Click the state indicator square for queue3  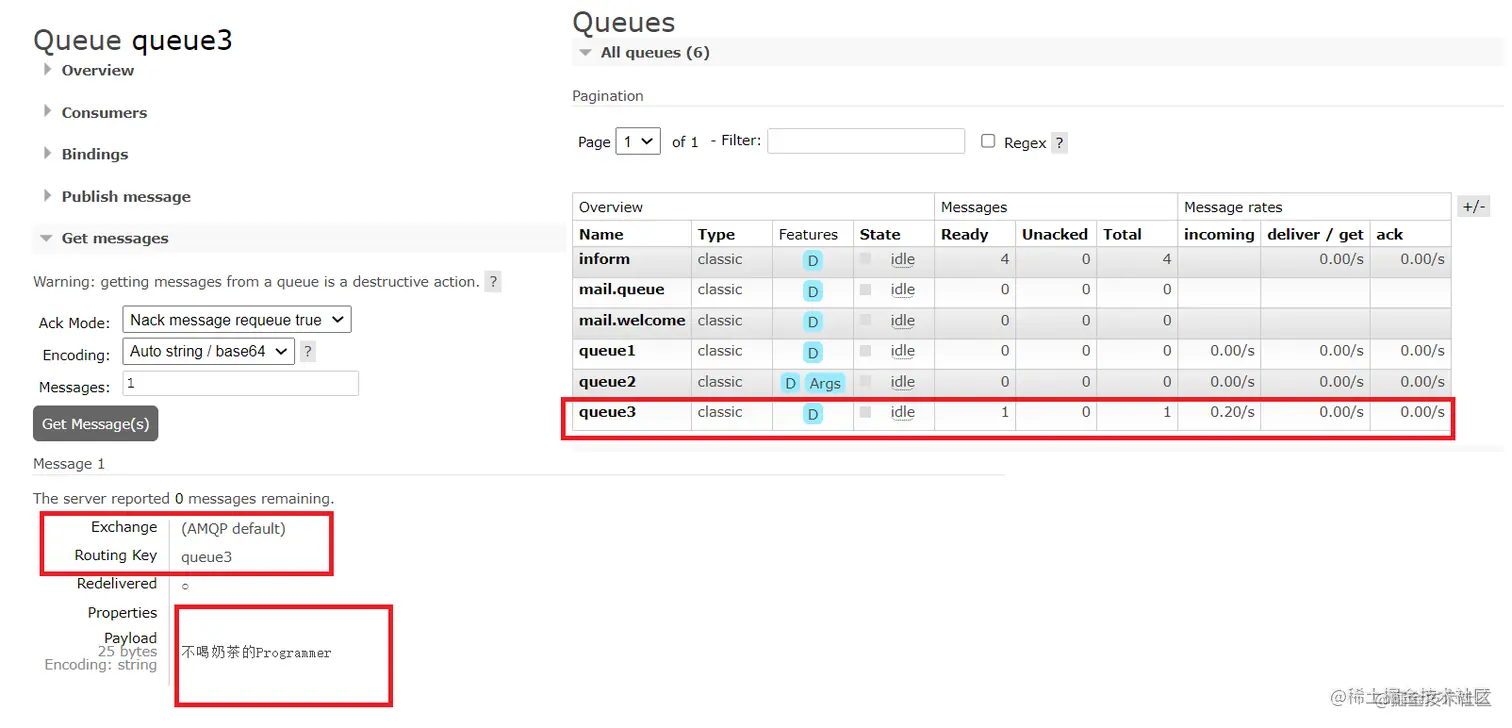866,411
